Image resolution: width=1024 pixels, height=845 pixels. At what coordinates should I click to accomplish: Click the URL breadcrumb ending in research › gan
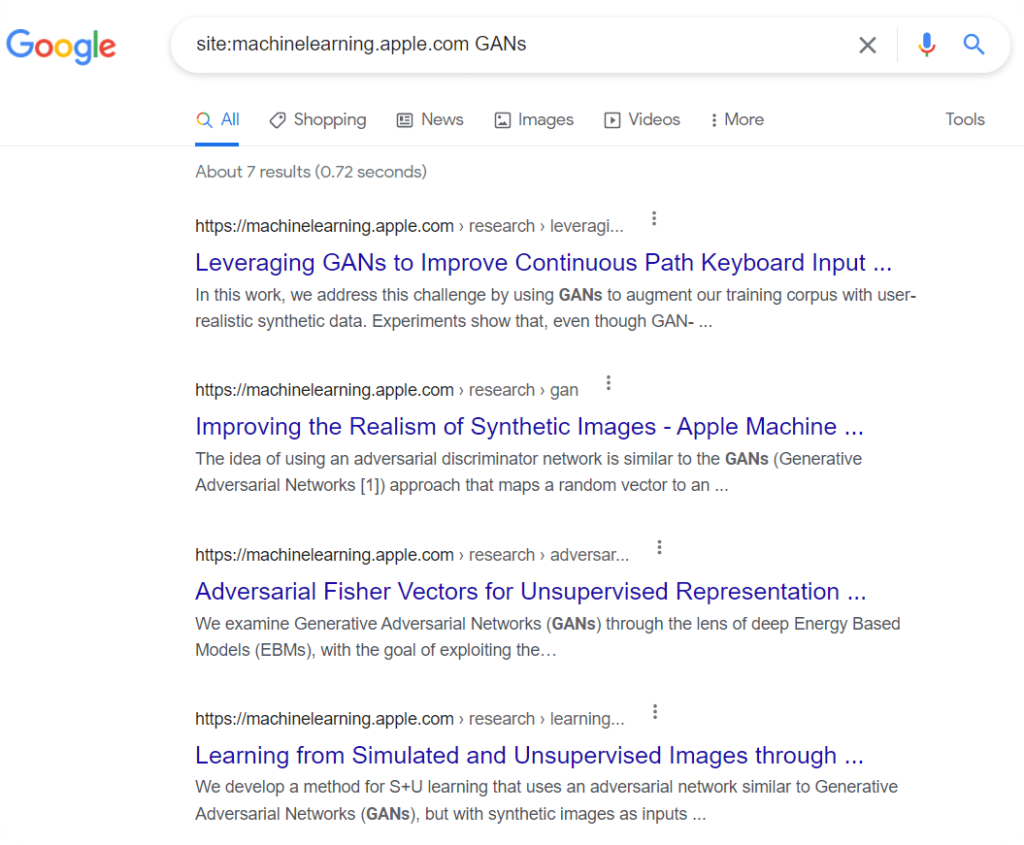tap(387, 390)
